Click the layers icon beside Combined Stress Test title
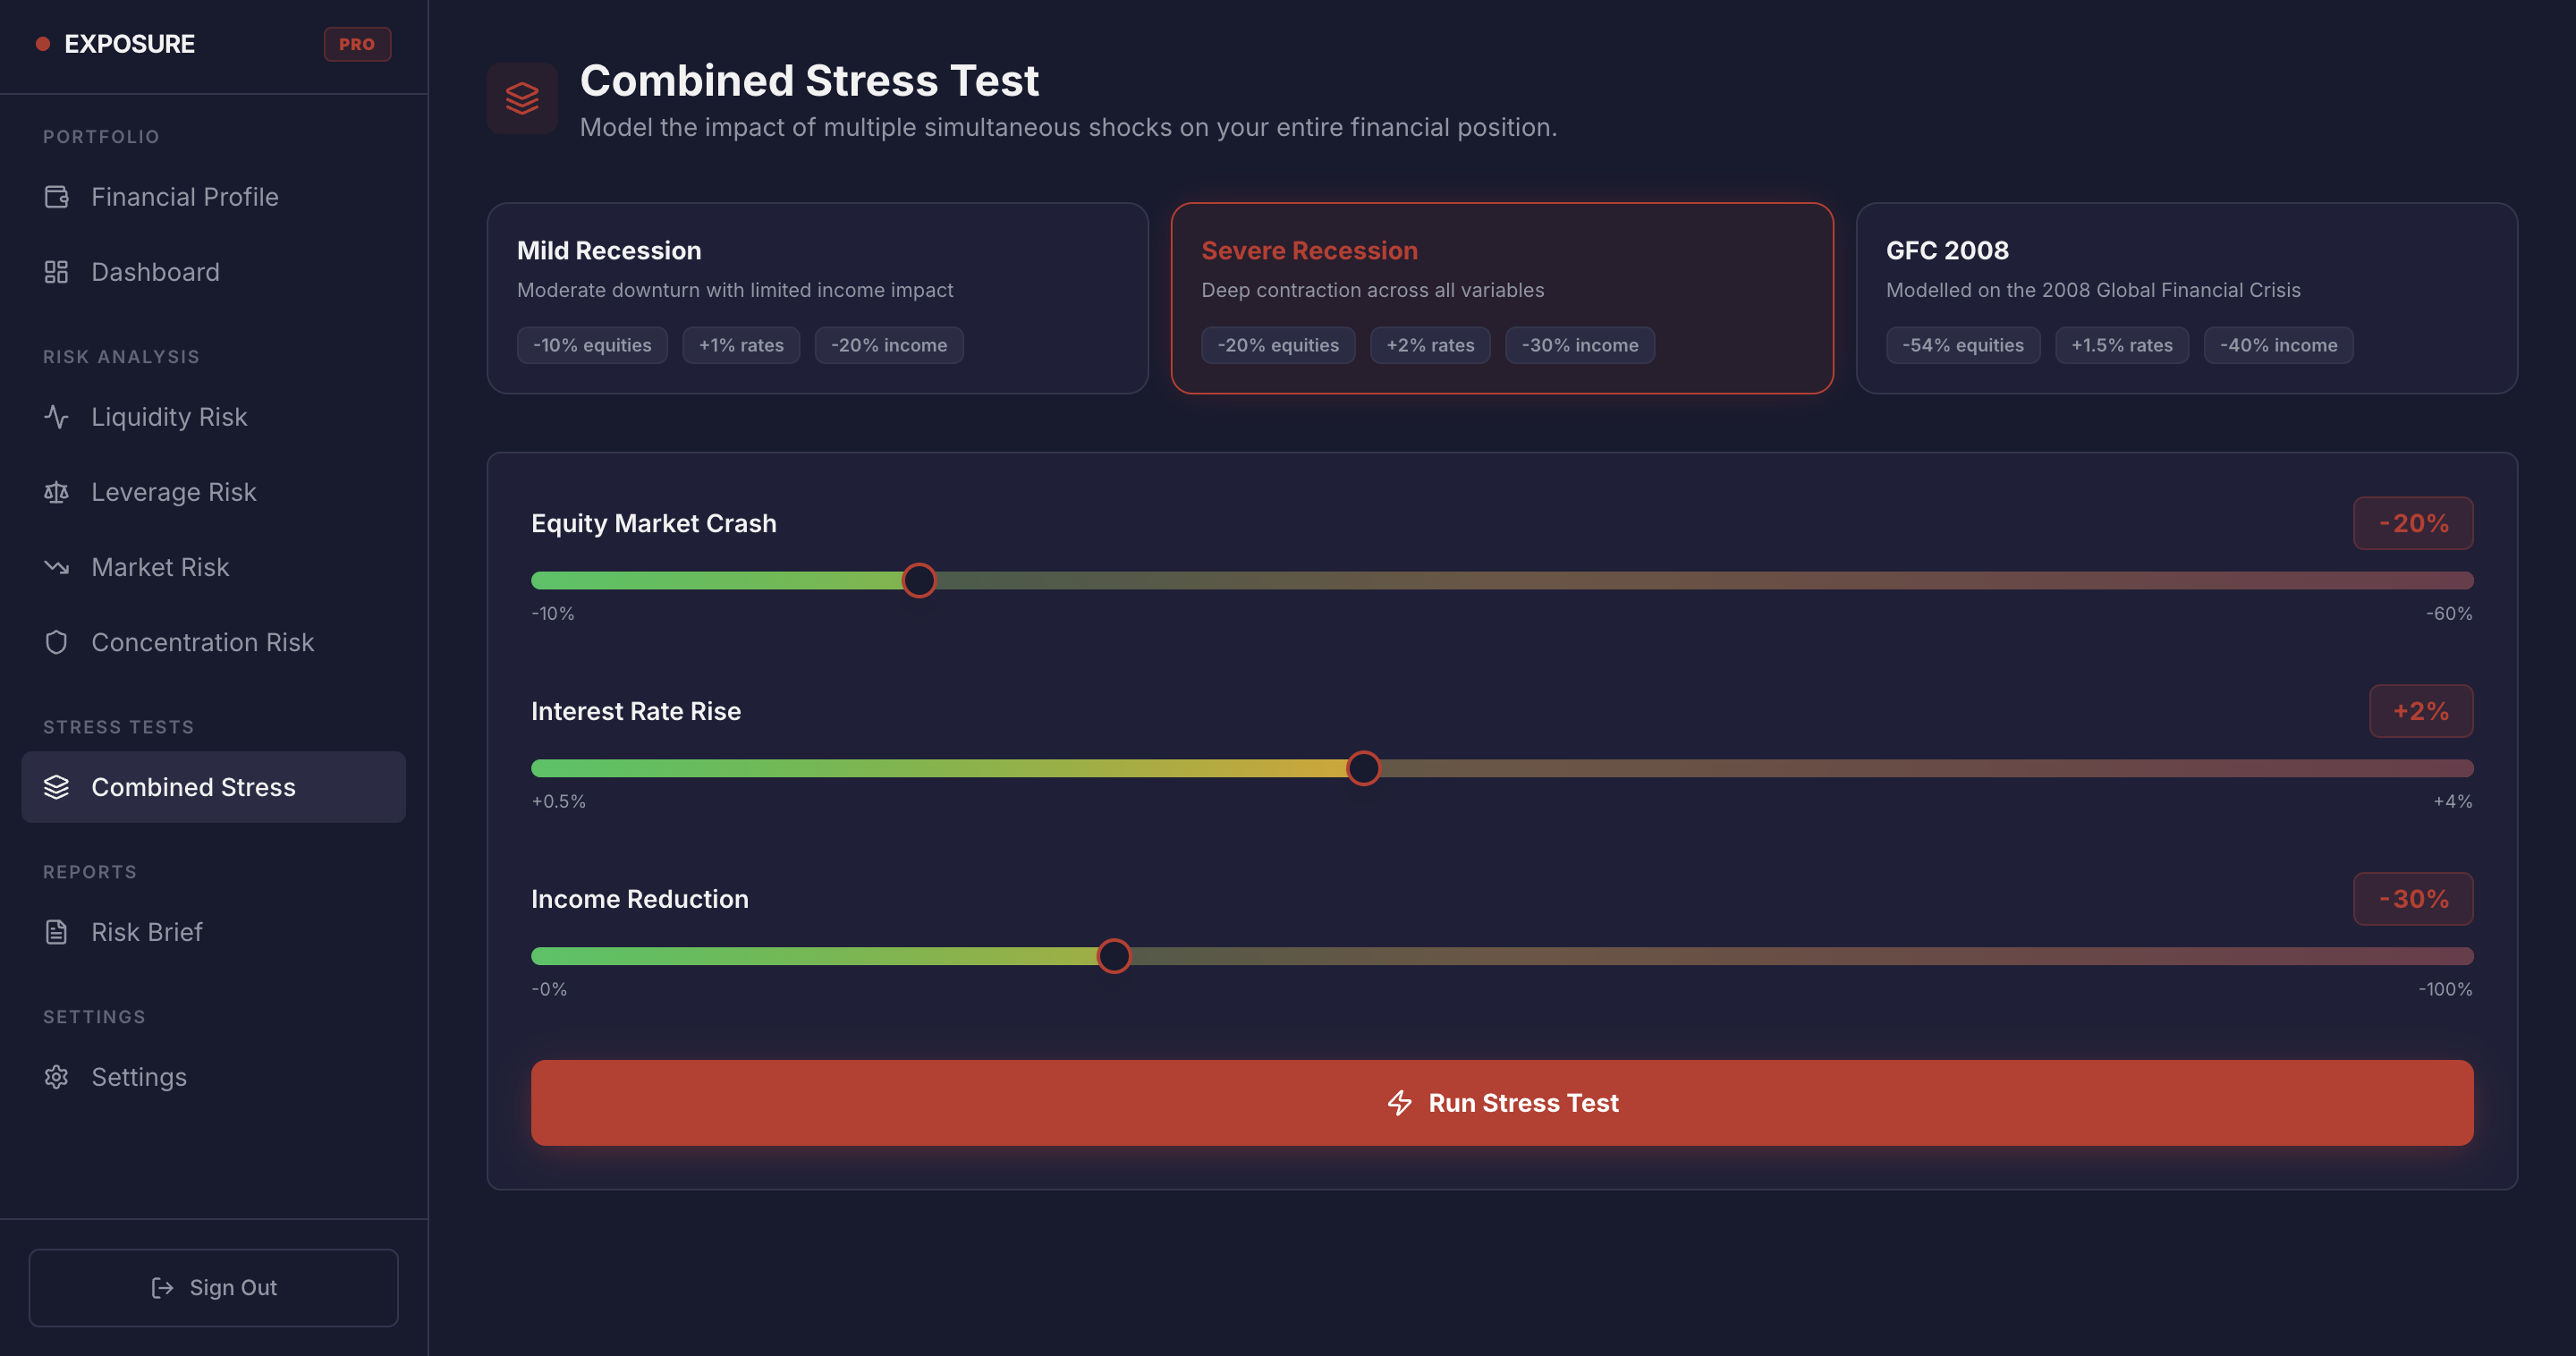Viewport: 2576px width, 1356px height. tap(521, 97)
